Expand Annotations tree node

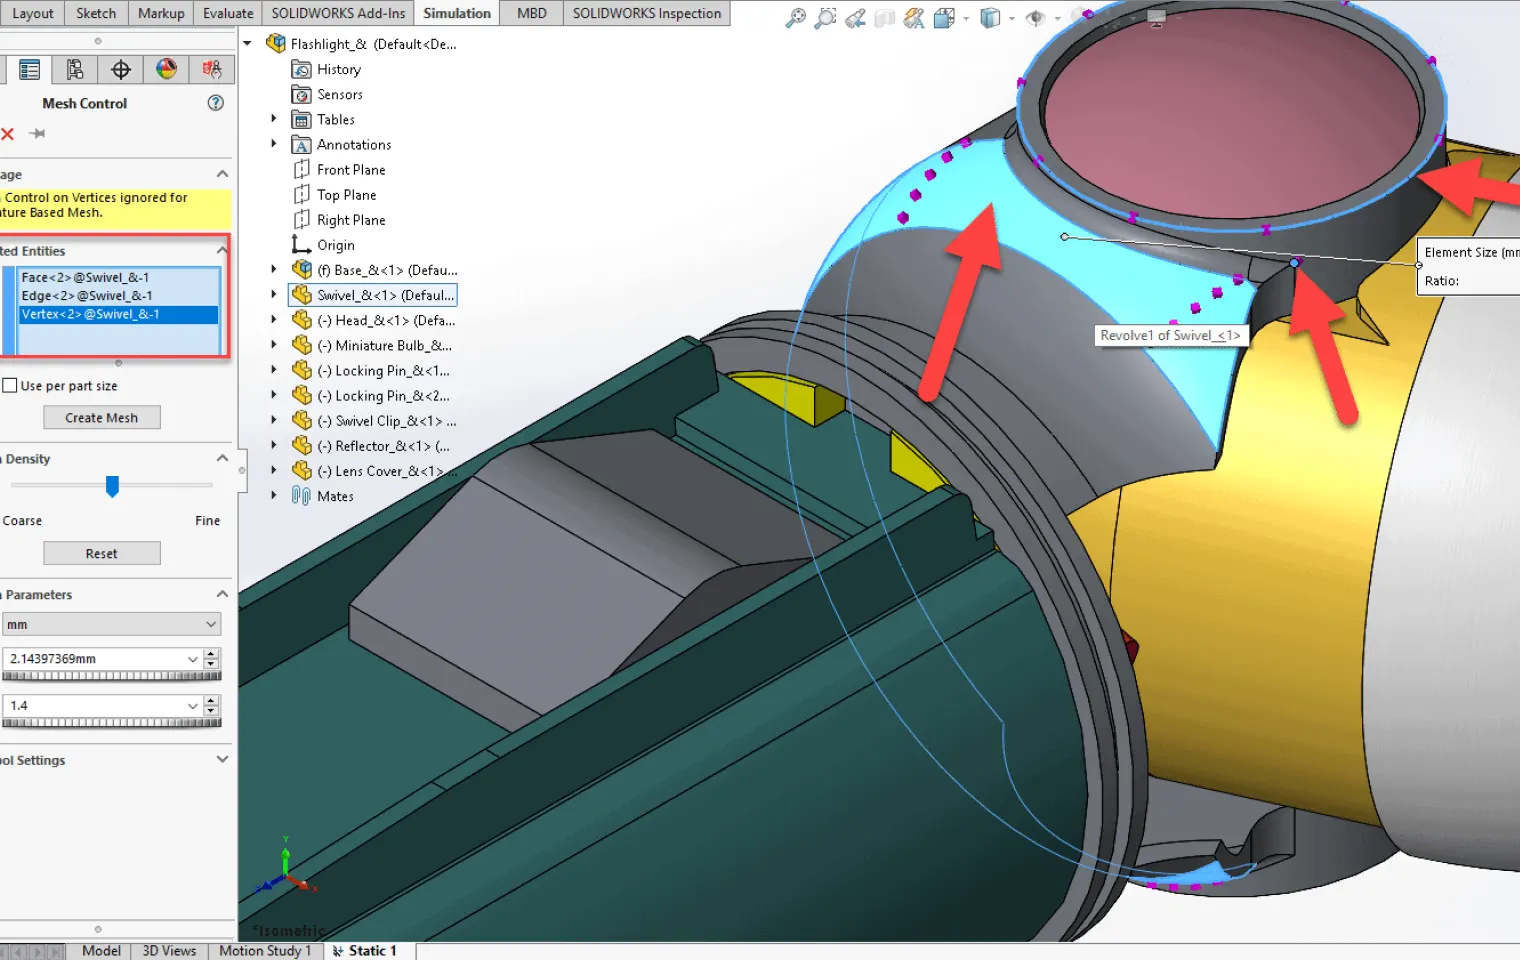pyautogui.click(x=274, y=144)
